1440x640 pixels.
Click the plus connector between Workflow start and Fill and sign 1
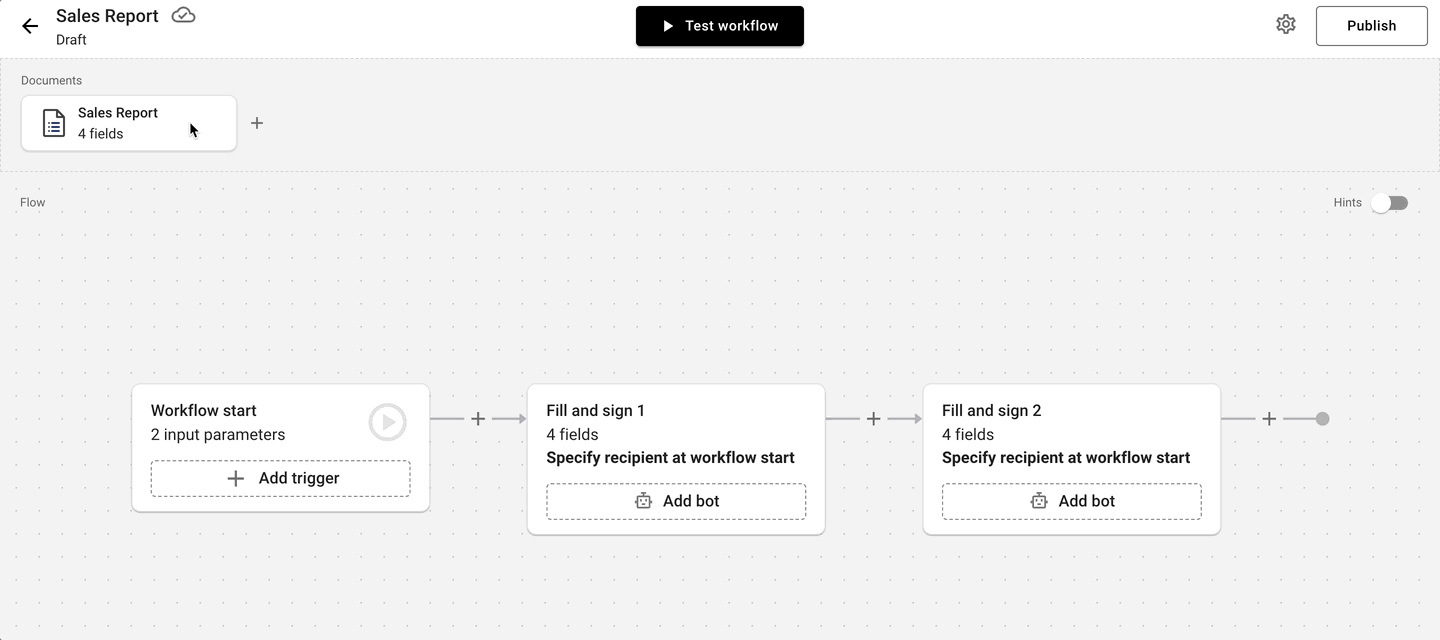[x=477, y=420]
